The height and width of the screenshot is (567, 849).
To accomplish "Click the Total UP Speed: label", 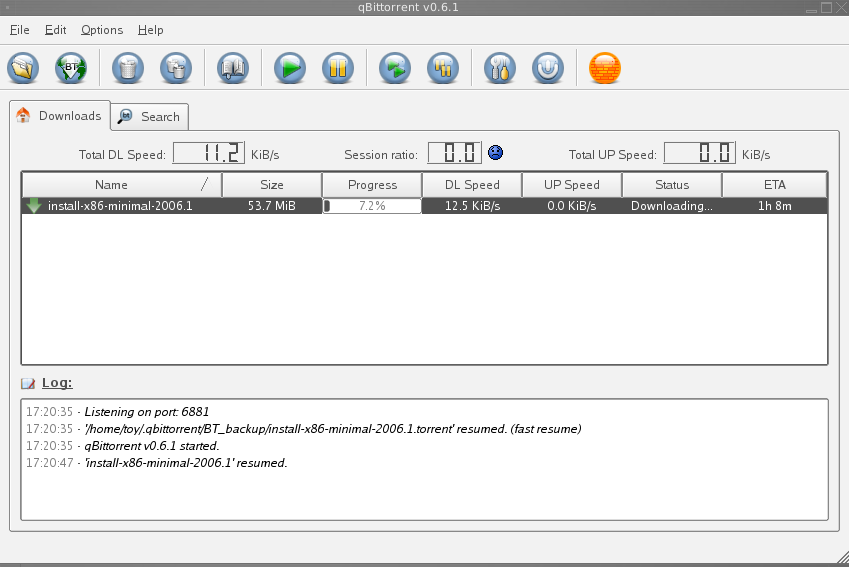I will click(613, 155).
